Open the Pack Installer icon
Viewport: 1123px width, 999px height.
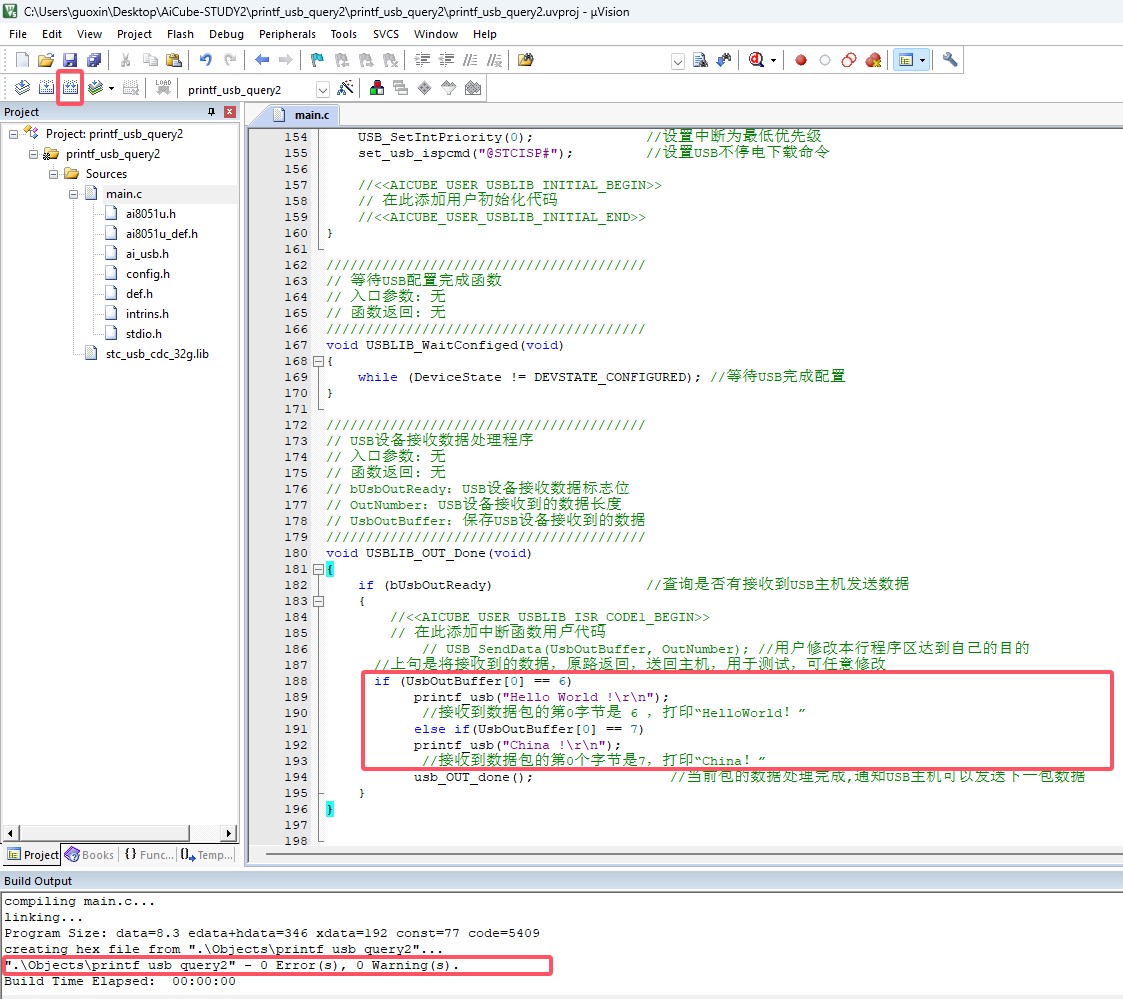473,88
